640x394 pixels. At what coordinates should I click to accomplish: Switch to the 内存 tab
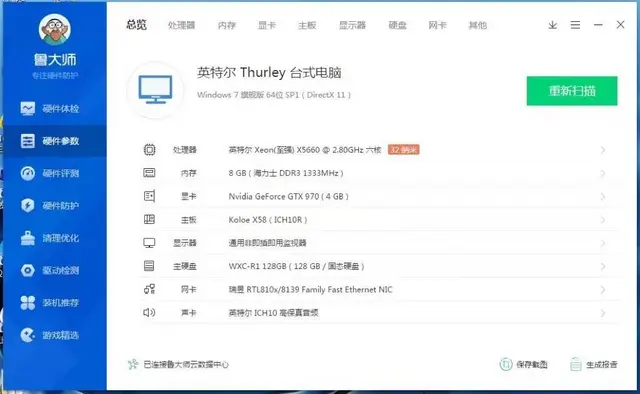click(227, 25)
